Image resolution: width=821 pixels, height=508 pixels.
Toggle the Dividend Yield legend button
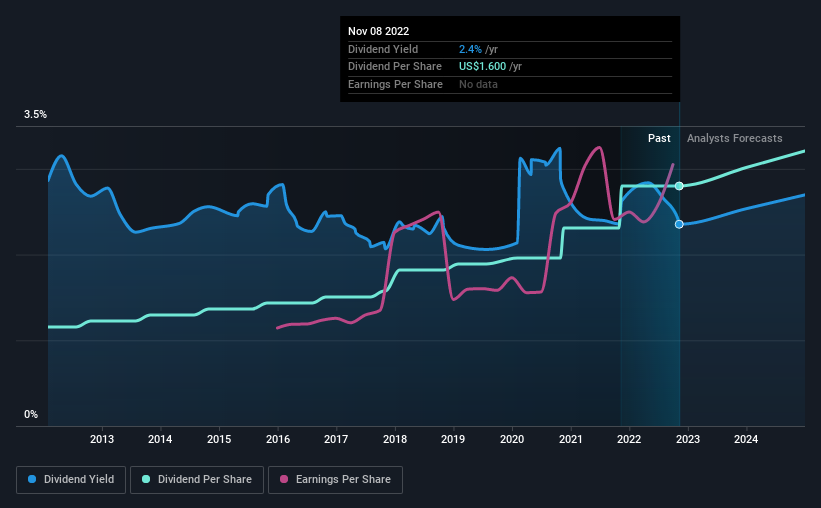pos(71,480)
